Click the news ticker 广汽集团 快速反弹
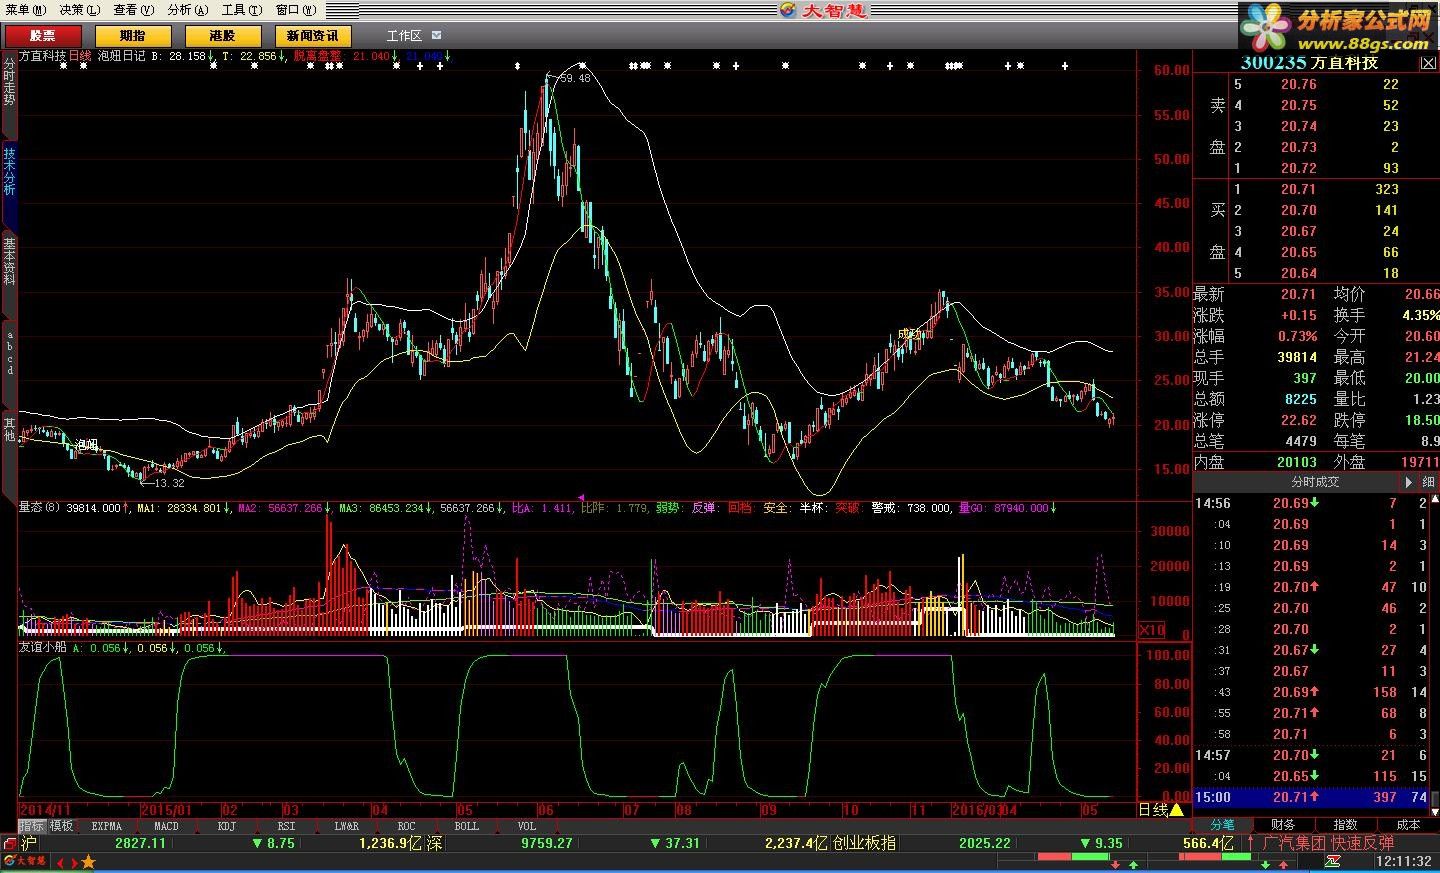 click(x=1328, y=843)
